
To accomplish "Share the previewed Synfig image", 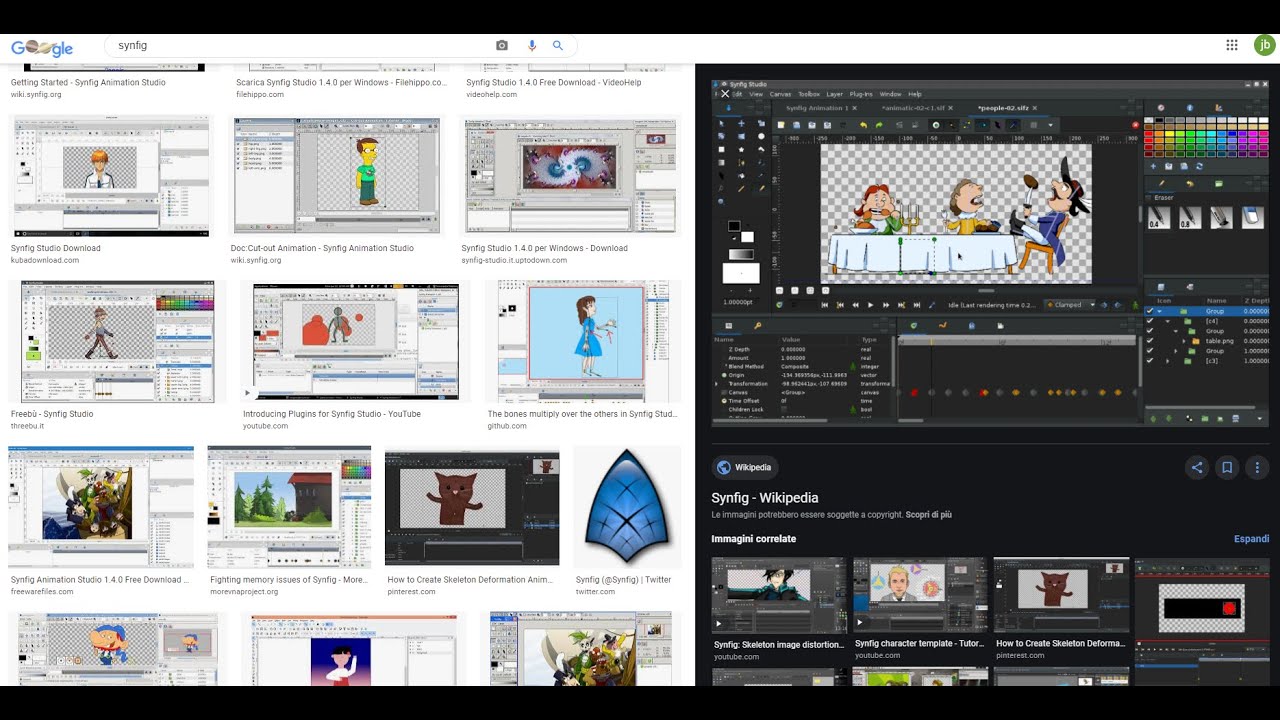I will (x=1196, y=467).
